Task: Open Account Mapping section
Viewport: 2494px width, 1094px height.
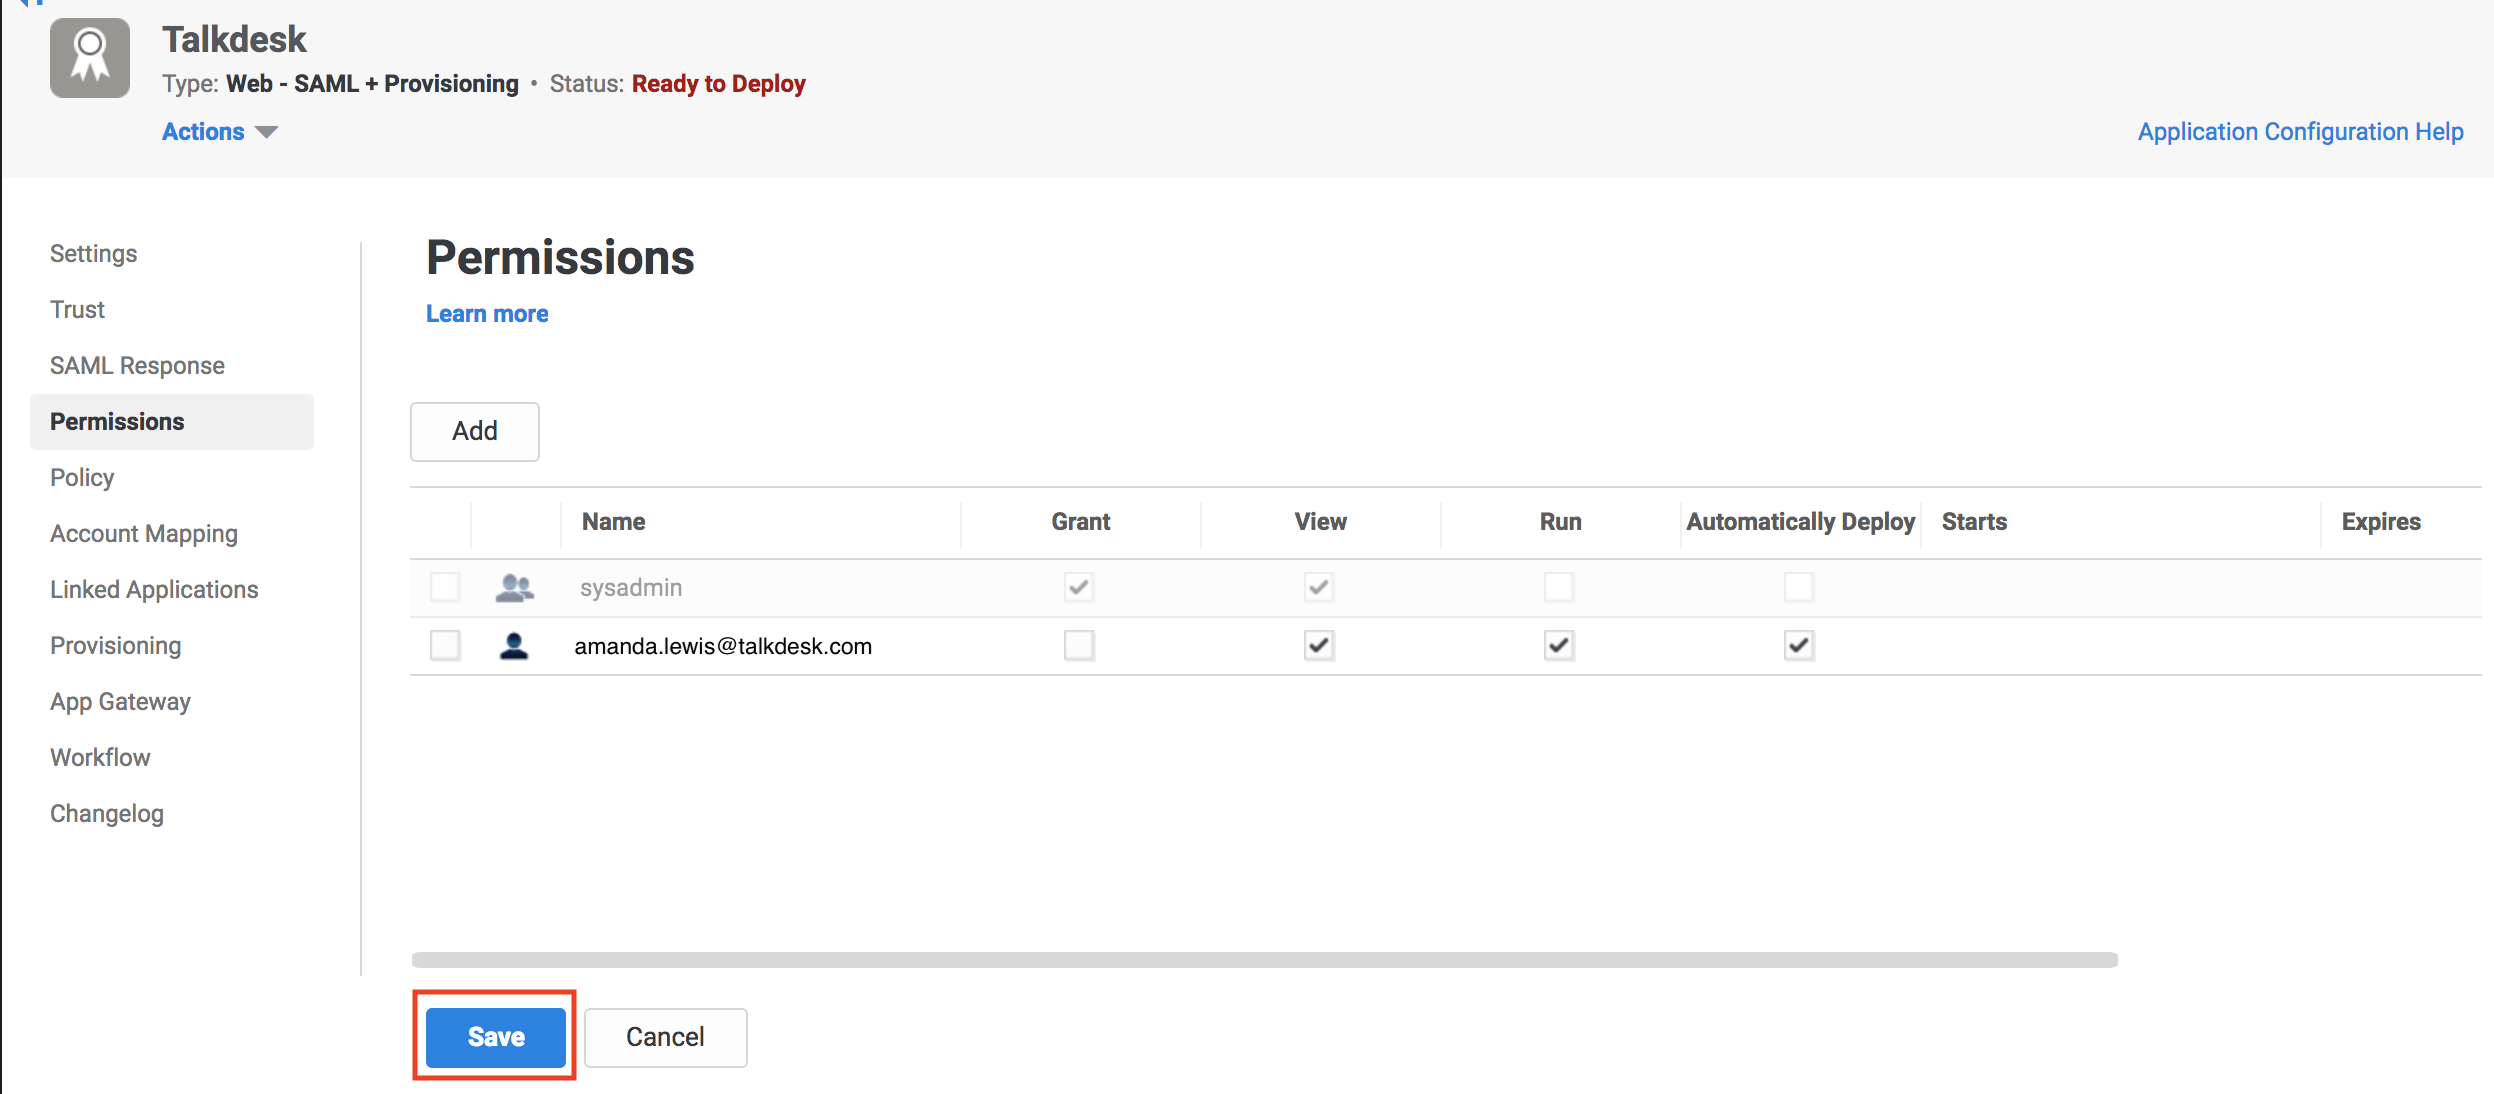Action: tap(144, 534)
